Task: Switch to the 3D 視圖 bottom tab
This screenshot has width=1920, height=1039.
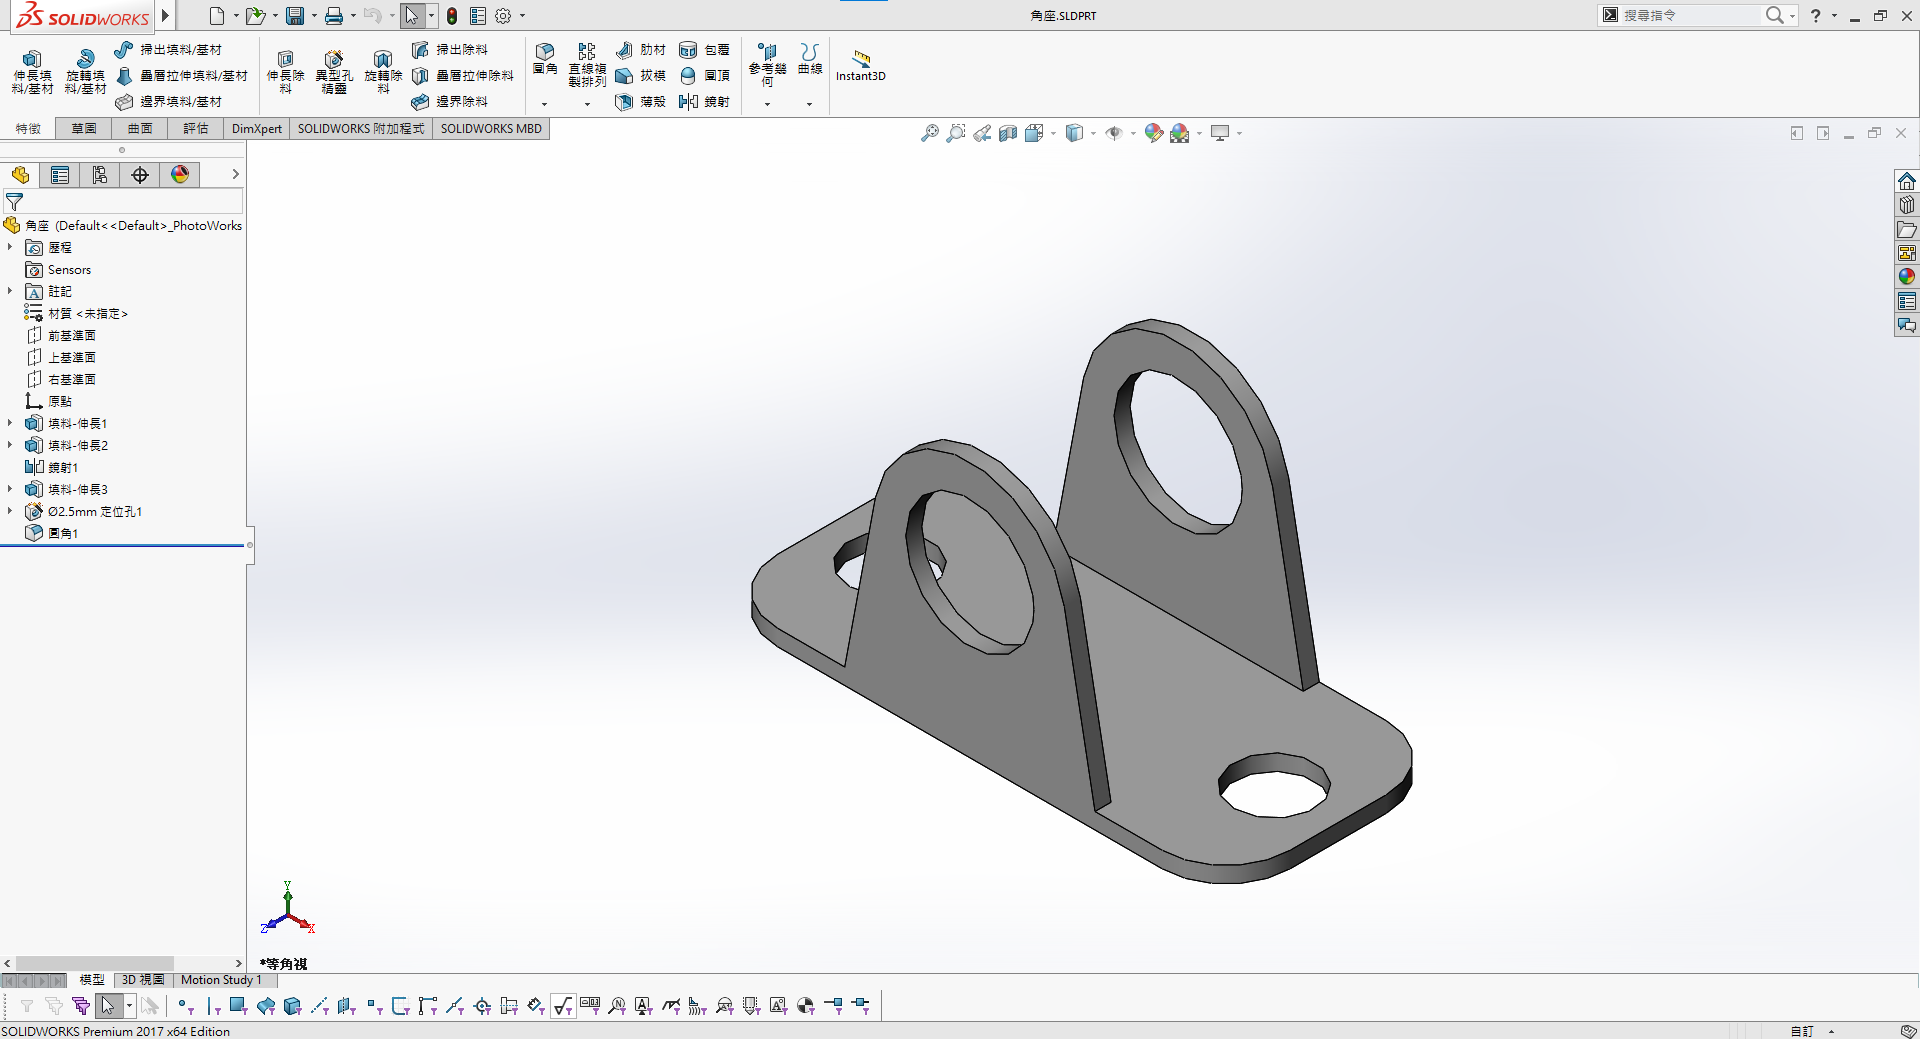Action: [143, 980]
